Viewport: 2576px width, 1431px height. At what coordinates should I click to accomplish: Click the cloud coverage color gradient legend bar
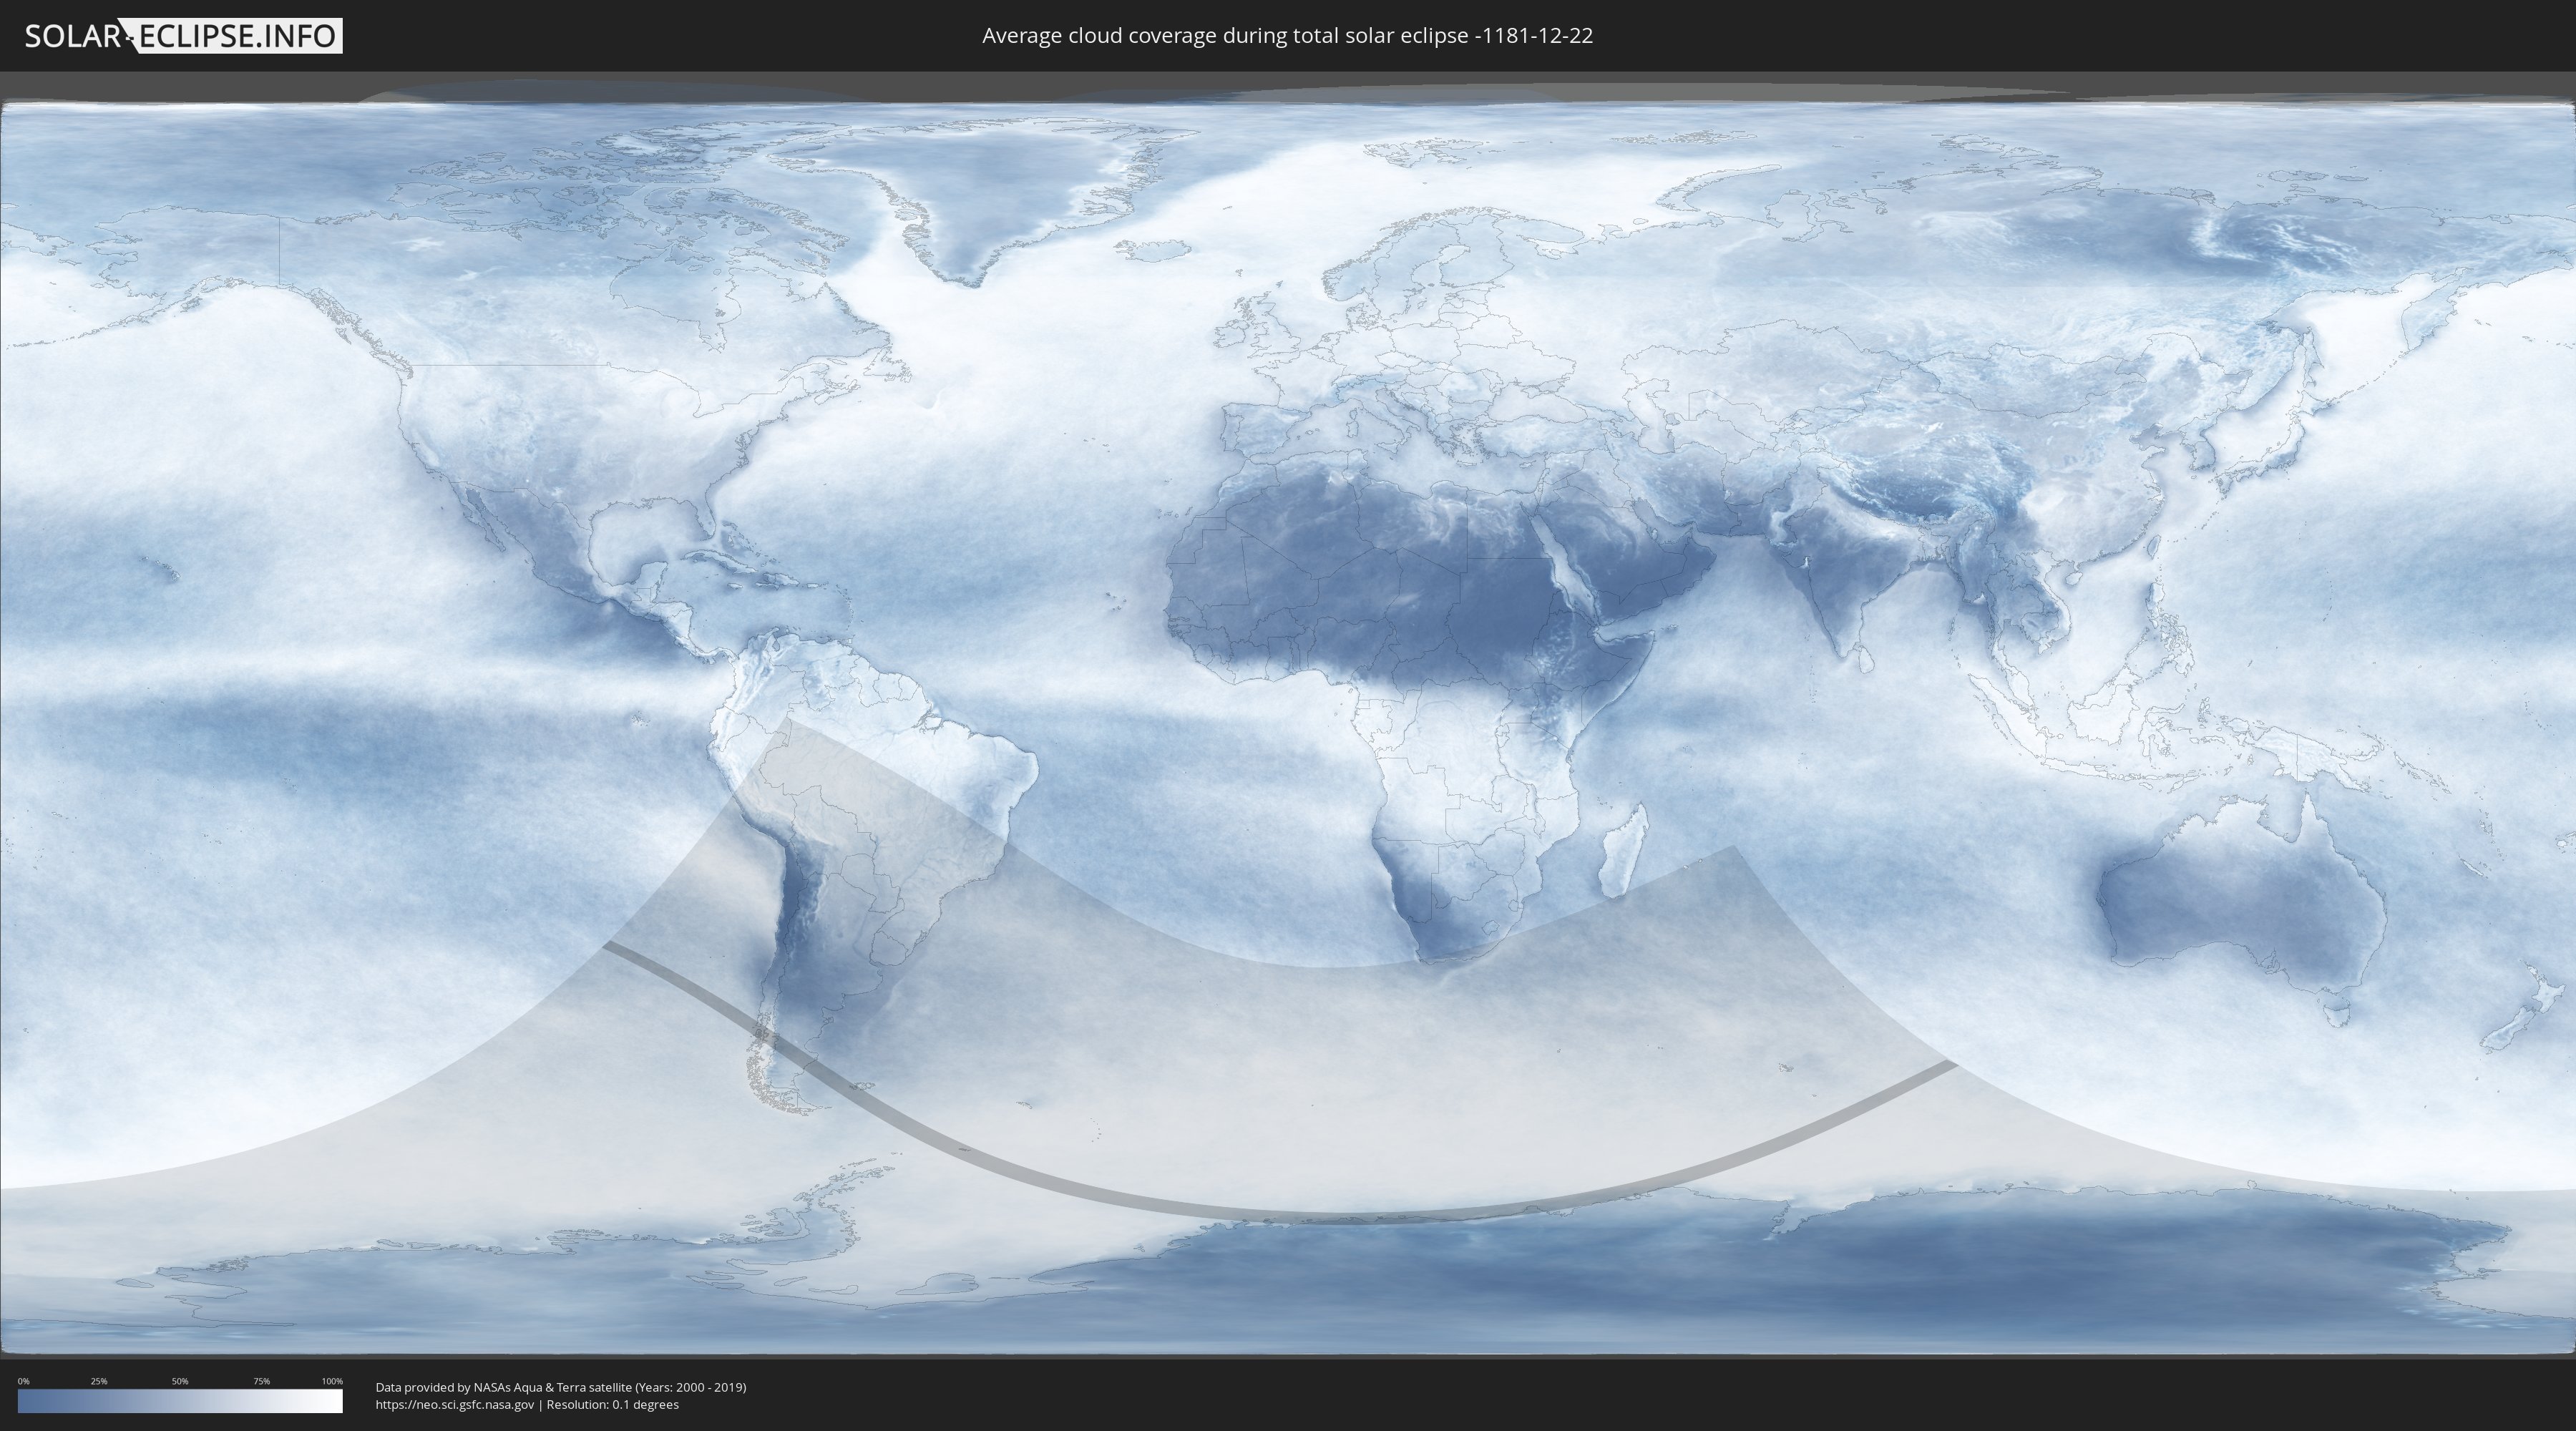tap(180, 1401)
